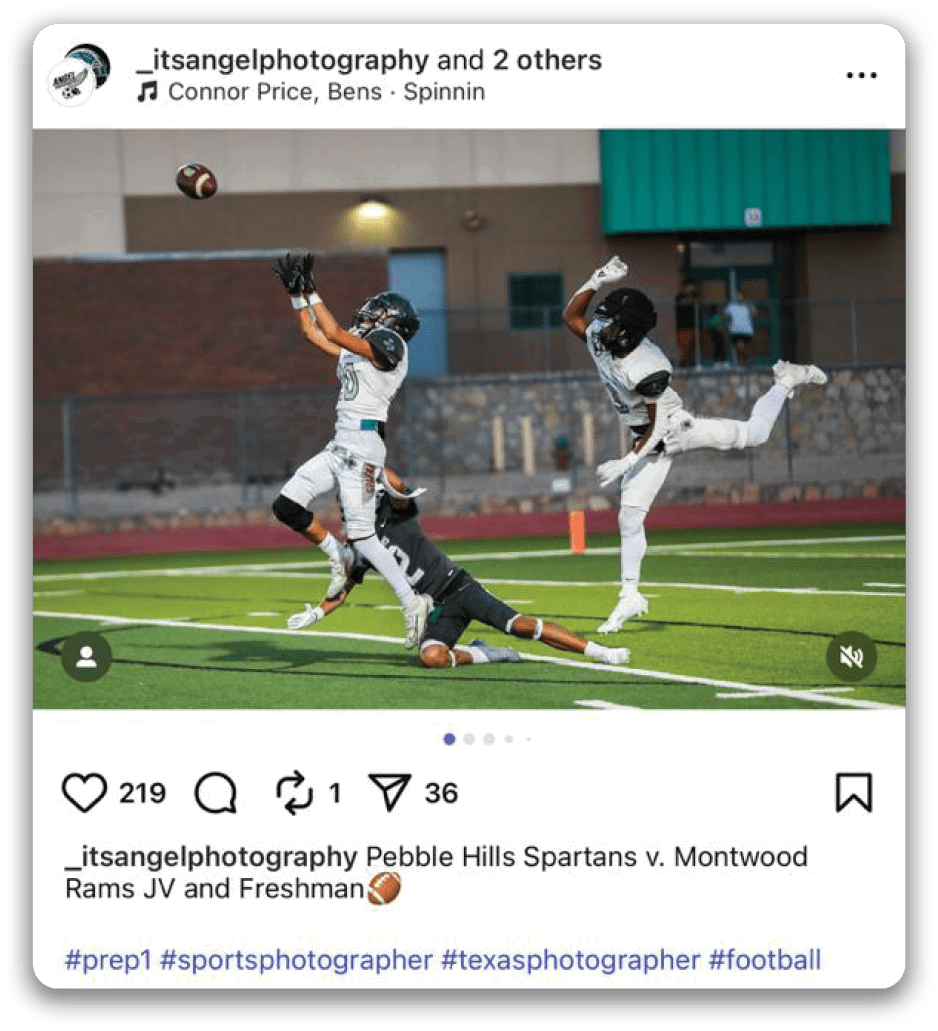Screen dimensions: 938x1031
Task: Unmute audio with the speaker icon
Action: 851,656
